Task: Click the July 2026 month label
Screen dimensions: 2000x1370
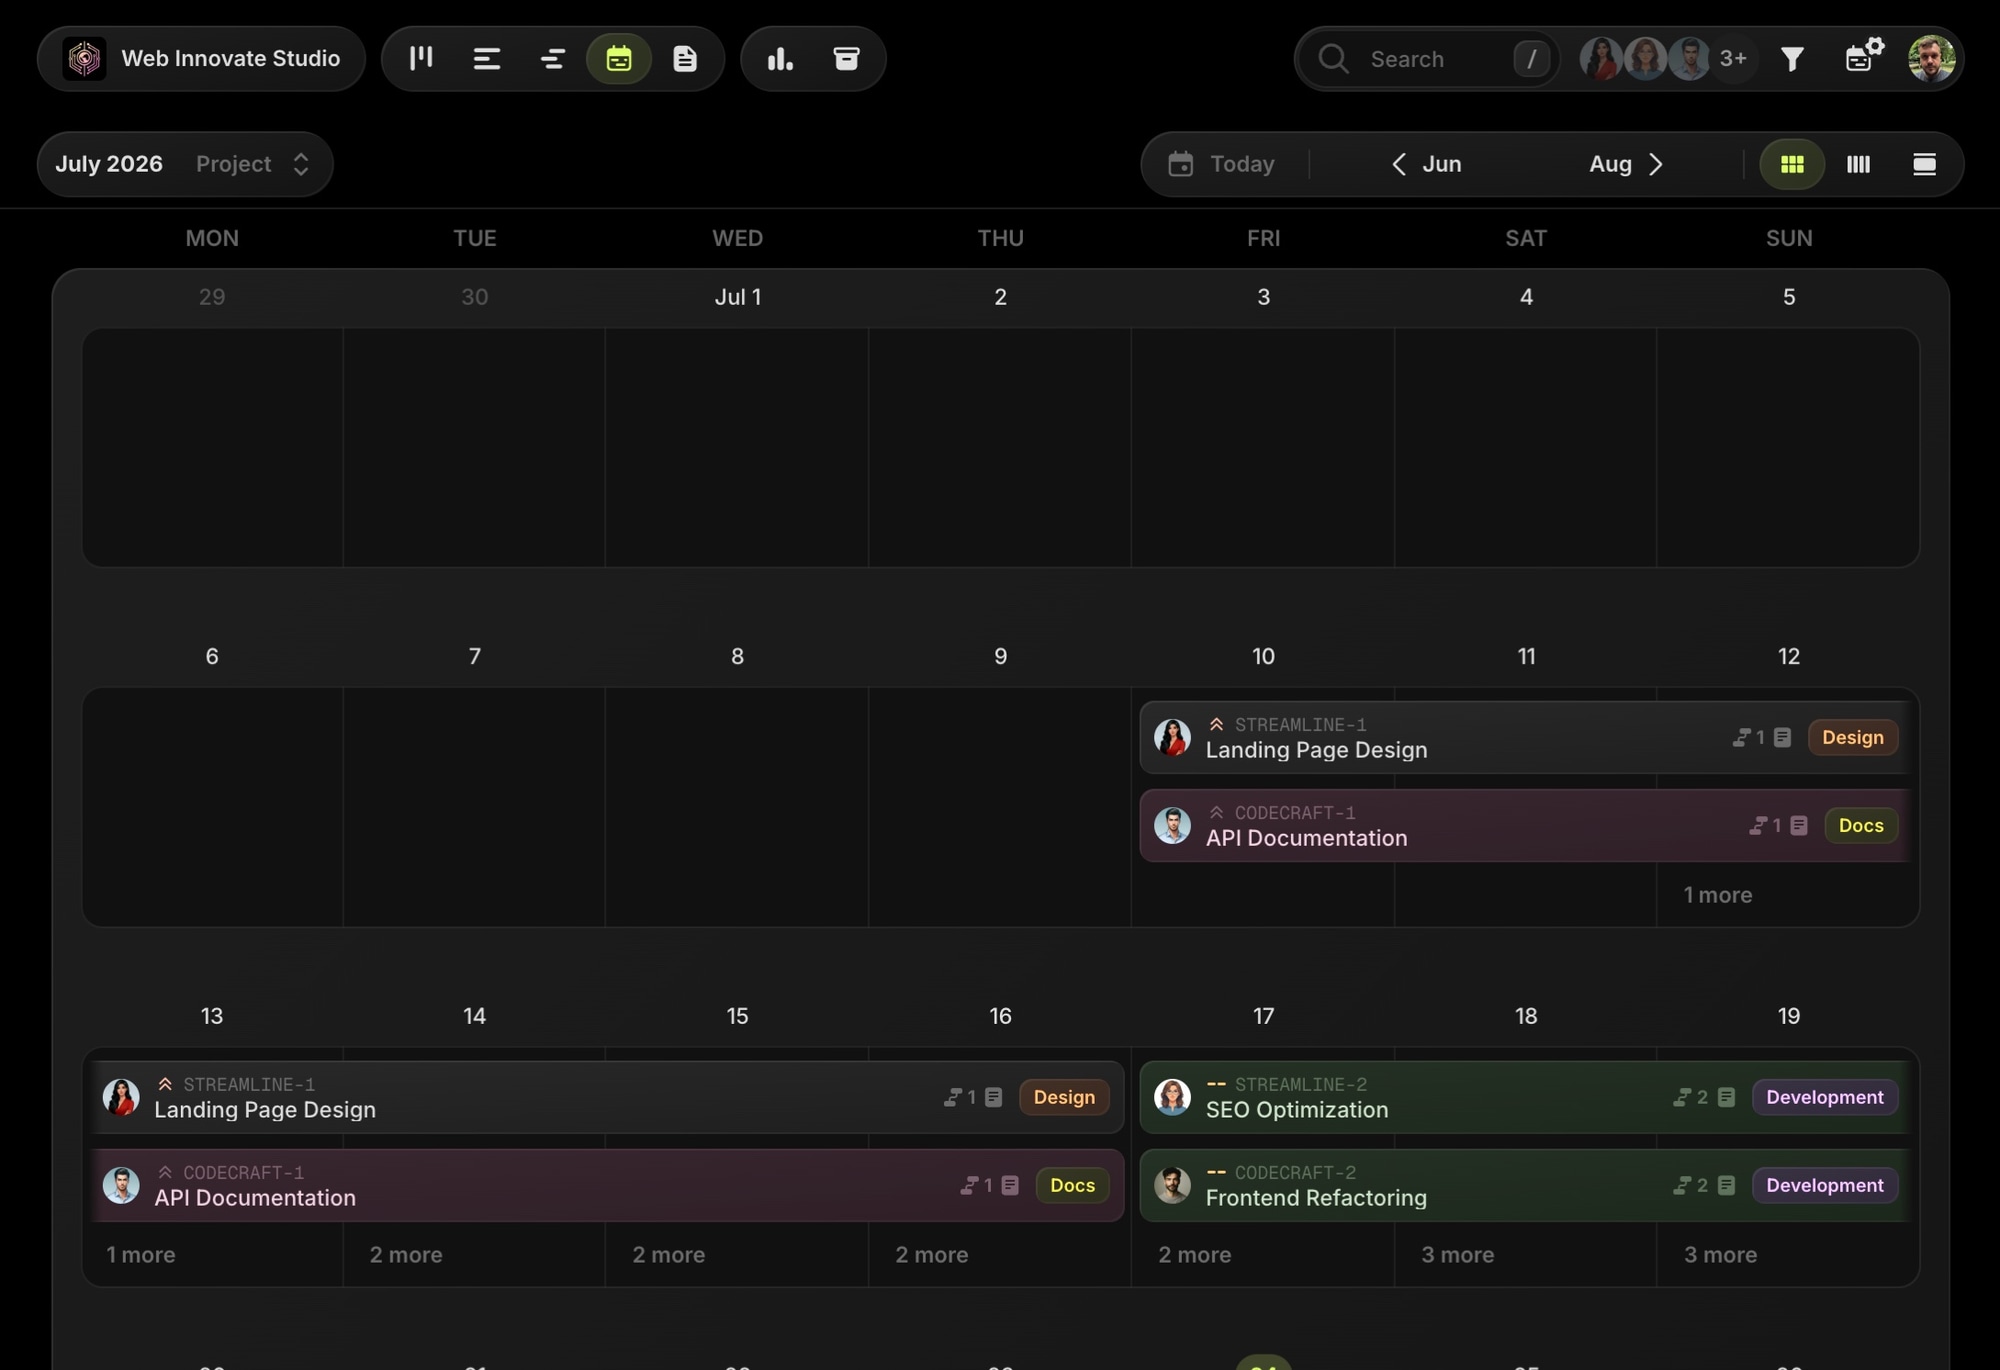Action: click(109, 164)
